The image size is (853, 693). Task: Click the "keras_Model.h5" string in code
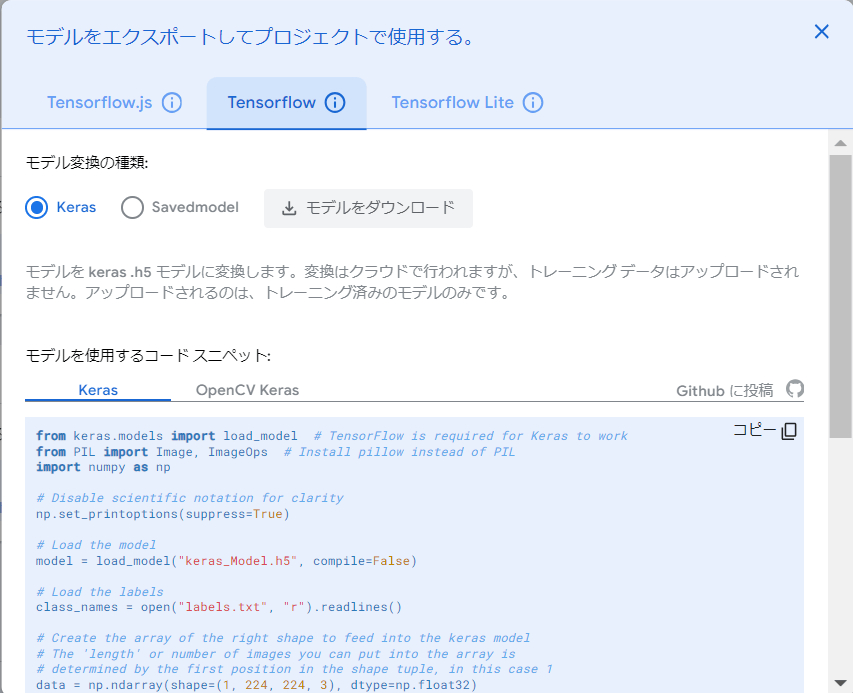click(x=238, y=561)
